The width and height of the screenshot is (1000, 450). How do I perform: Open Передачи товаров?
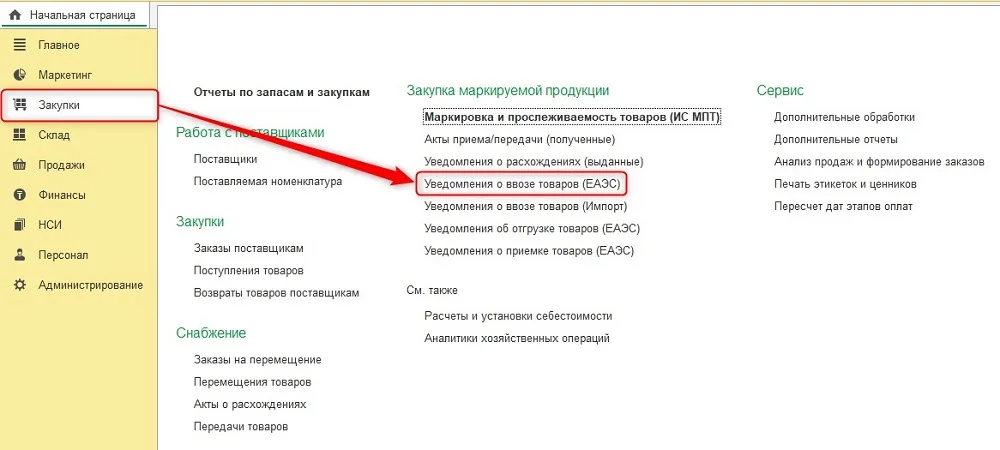241,427
